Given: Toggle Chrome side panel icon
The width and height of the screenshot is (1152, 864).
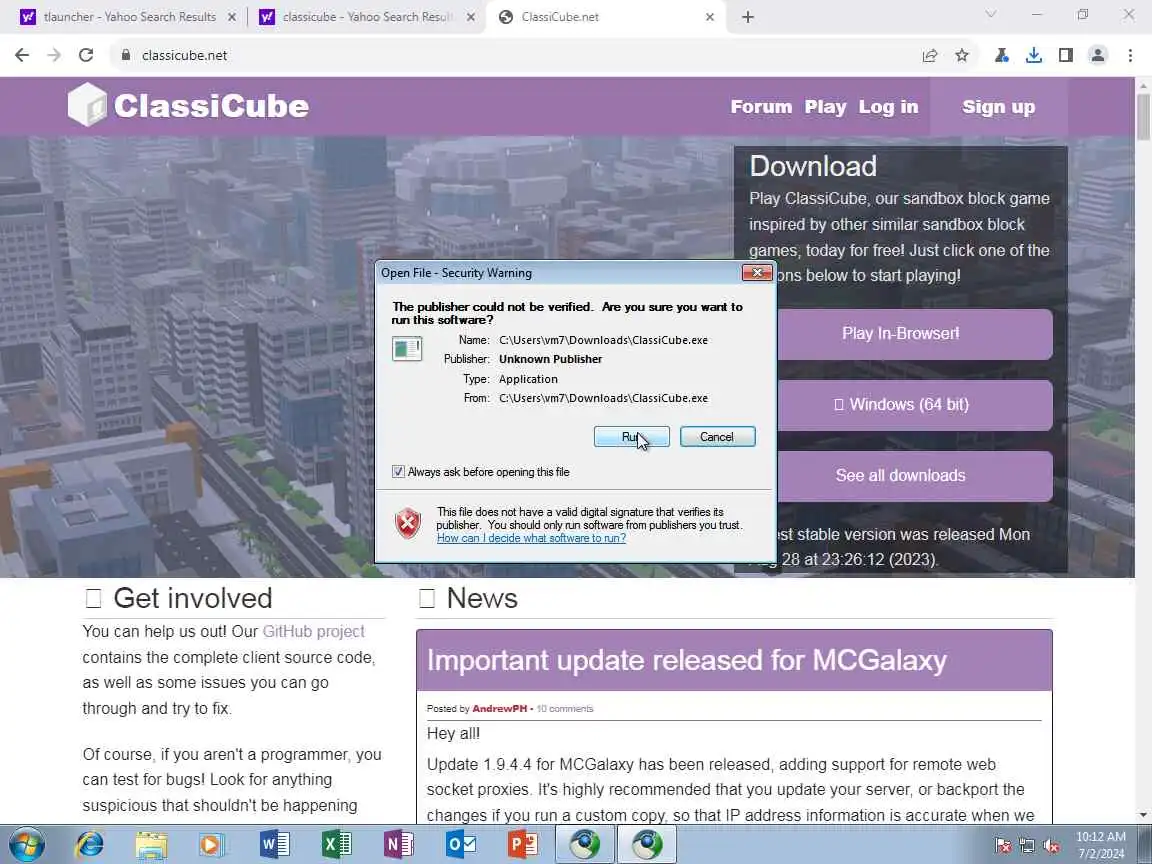Looking at the screenshot, I should click(x=1065, y=55).
